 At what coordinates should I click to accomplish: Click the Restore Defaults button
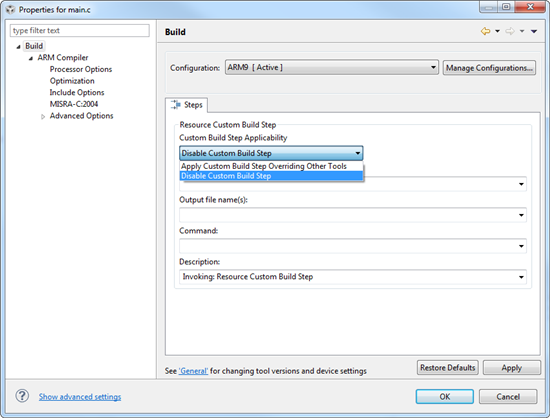point(448,368)
